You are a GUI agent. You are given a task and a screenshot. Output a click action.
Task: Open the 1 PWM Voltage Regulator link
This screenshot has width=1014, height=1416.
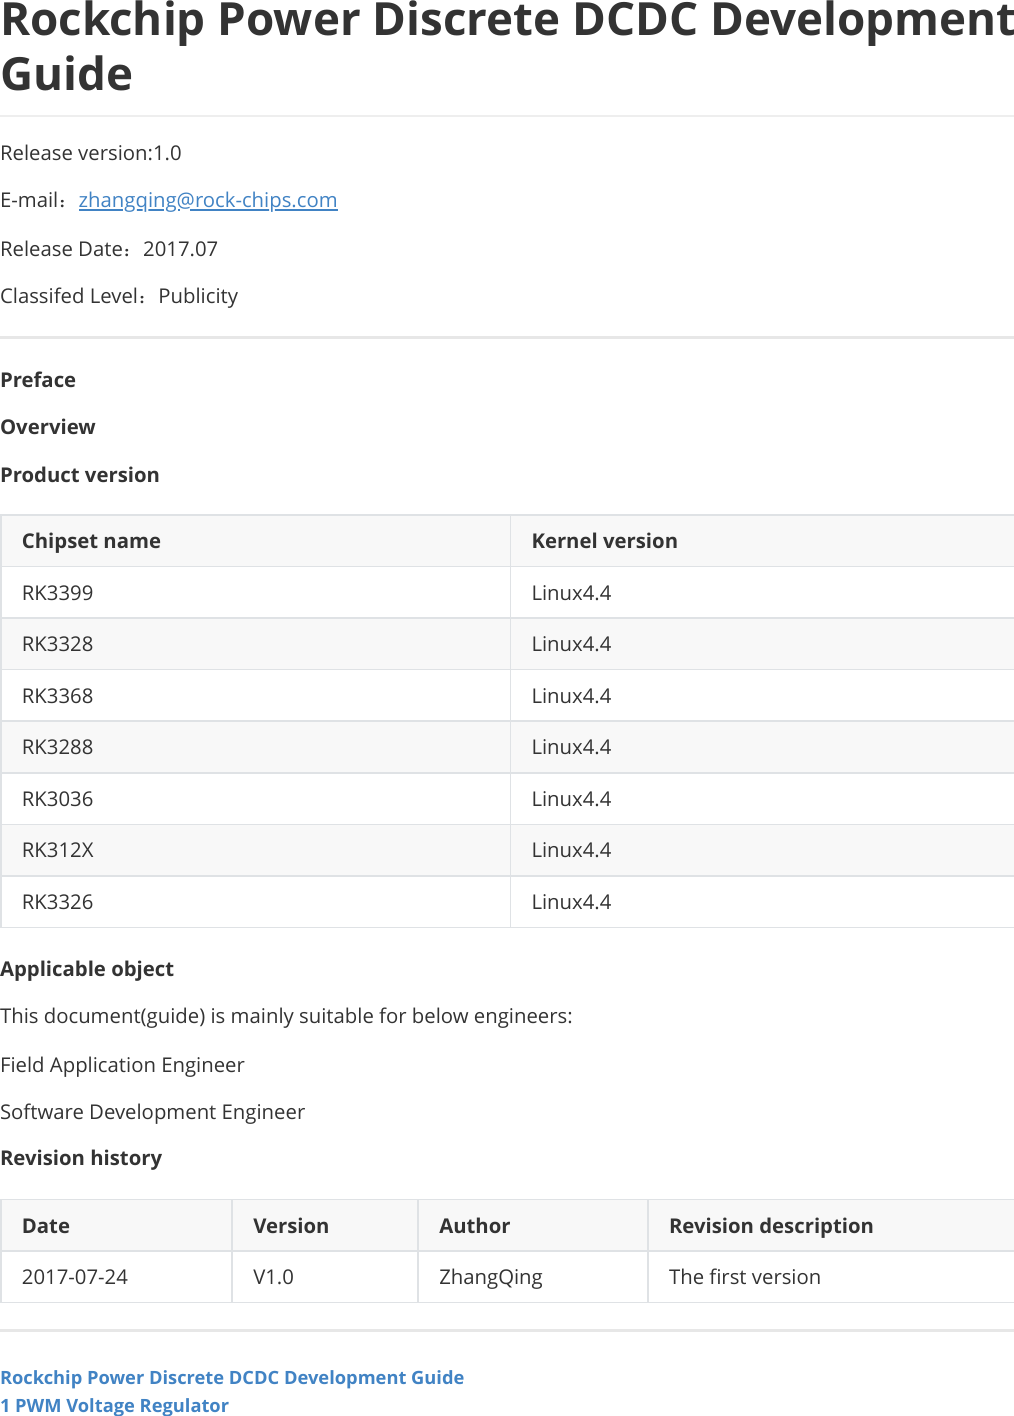(115, 1405)
